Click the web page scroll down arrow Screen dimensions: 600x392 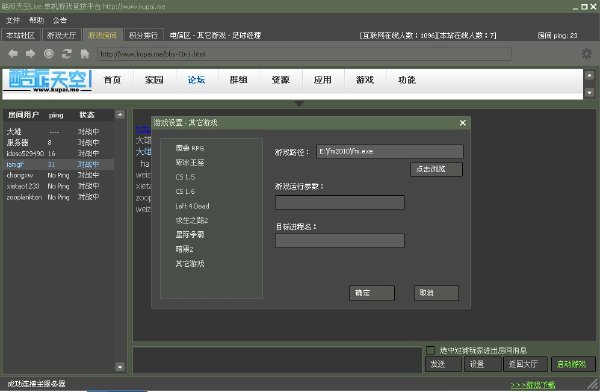(589, 93)
